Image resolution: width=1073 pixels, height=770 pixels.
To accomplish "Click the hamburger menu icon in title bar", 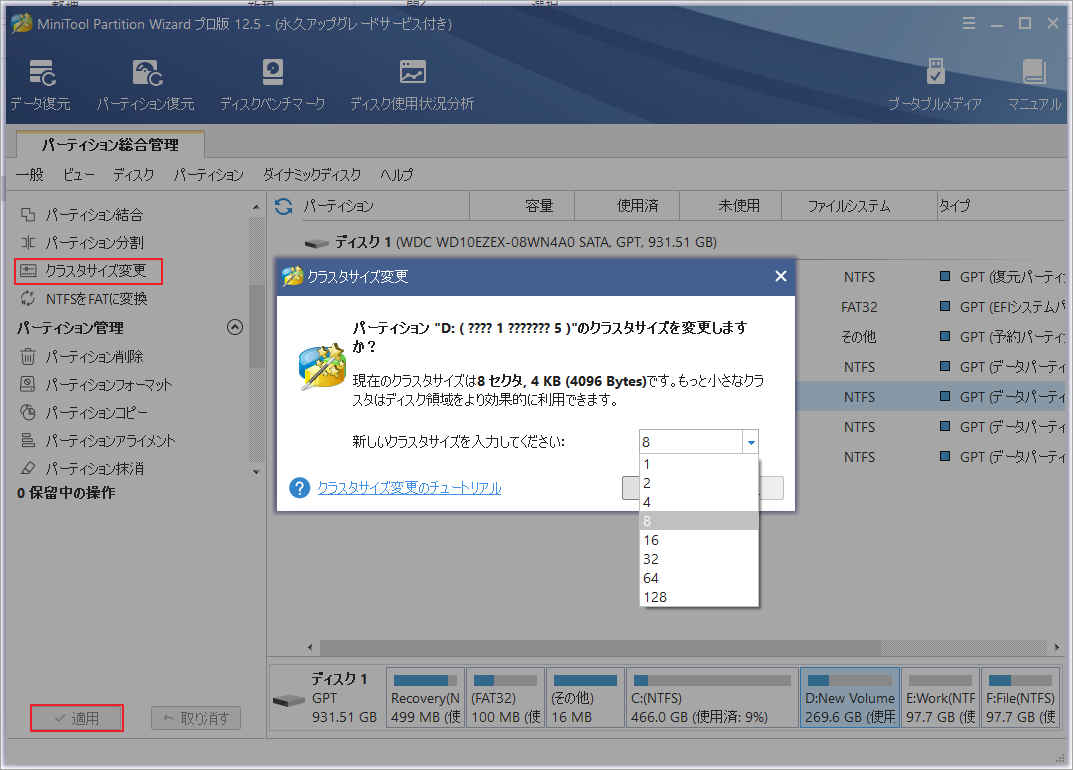I will click(x=969, y=23).
